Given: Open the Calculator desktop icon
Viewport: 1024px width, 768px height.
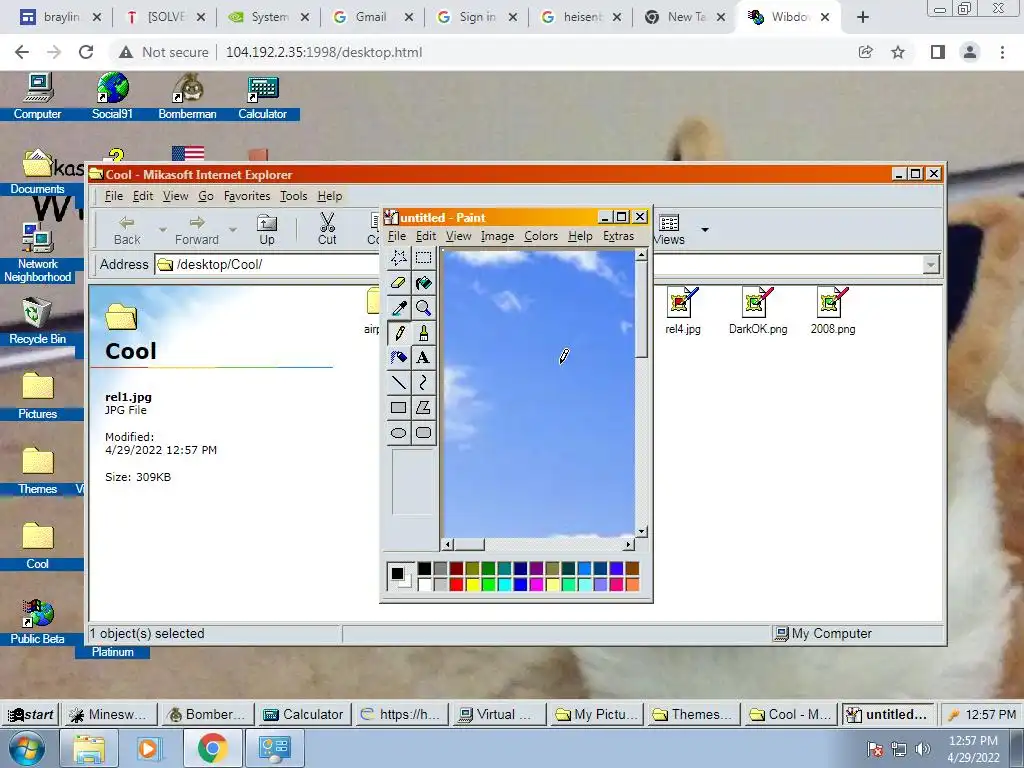Looking at the screenshot, I should coord(263,97).
